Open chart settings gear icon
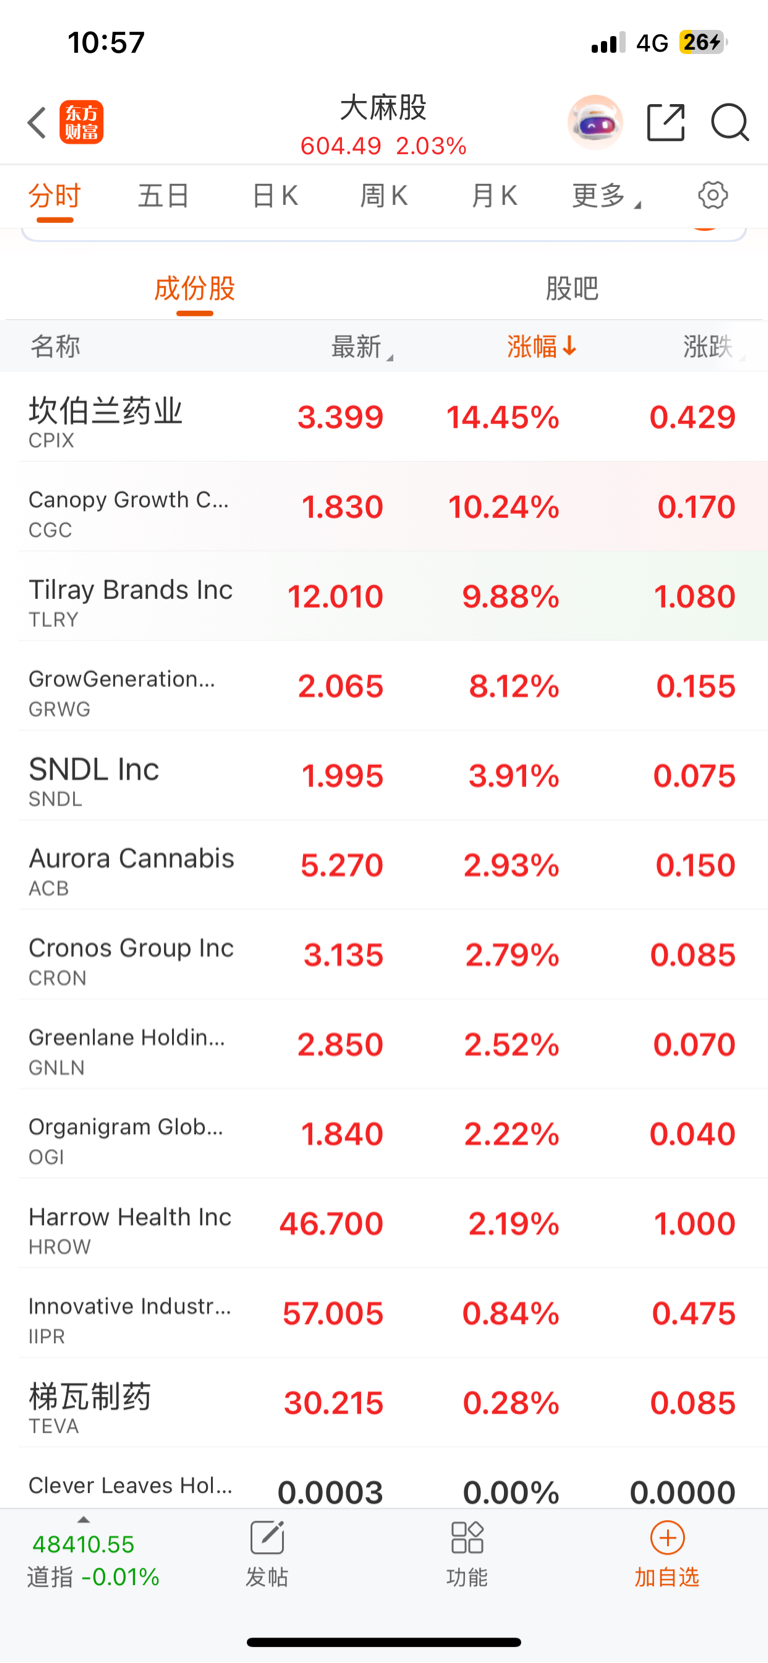This screenshot has height=1663, width=768. [713, 195]
